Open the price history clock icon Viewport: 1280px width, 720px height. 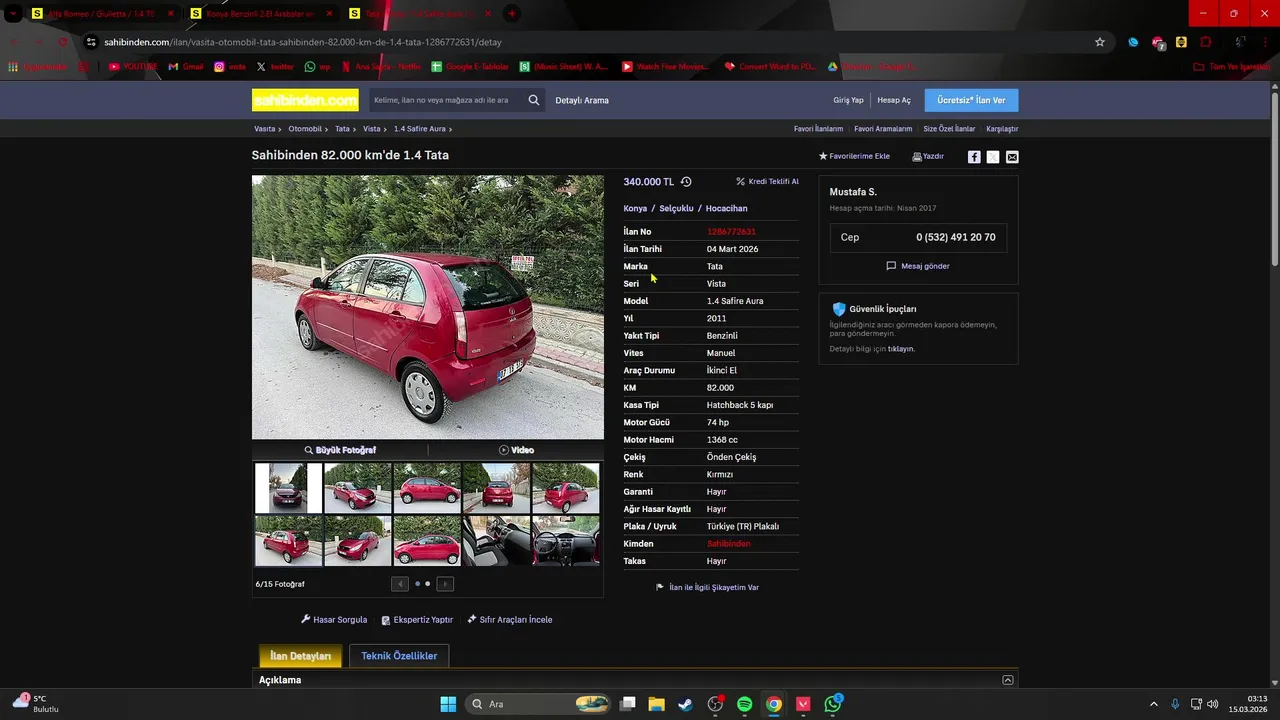pyautogui.click(x=686, y=182)
